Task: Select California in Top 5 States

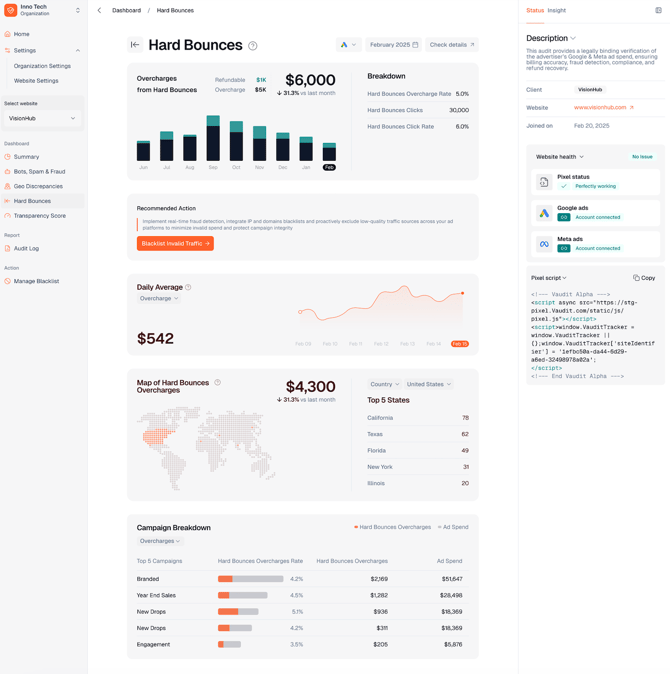Action: point(418,418)
